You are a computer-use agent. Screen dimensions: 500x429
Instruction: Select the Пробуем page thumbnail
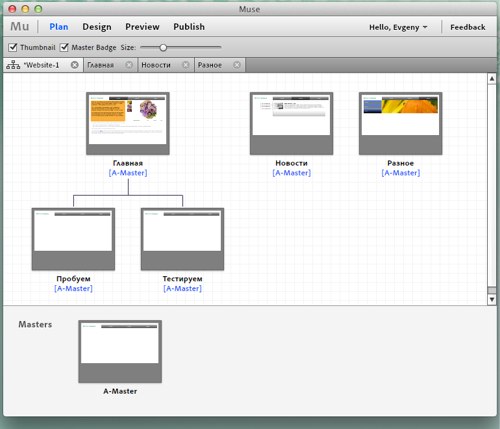(73, 239)
